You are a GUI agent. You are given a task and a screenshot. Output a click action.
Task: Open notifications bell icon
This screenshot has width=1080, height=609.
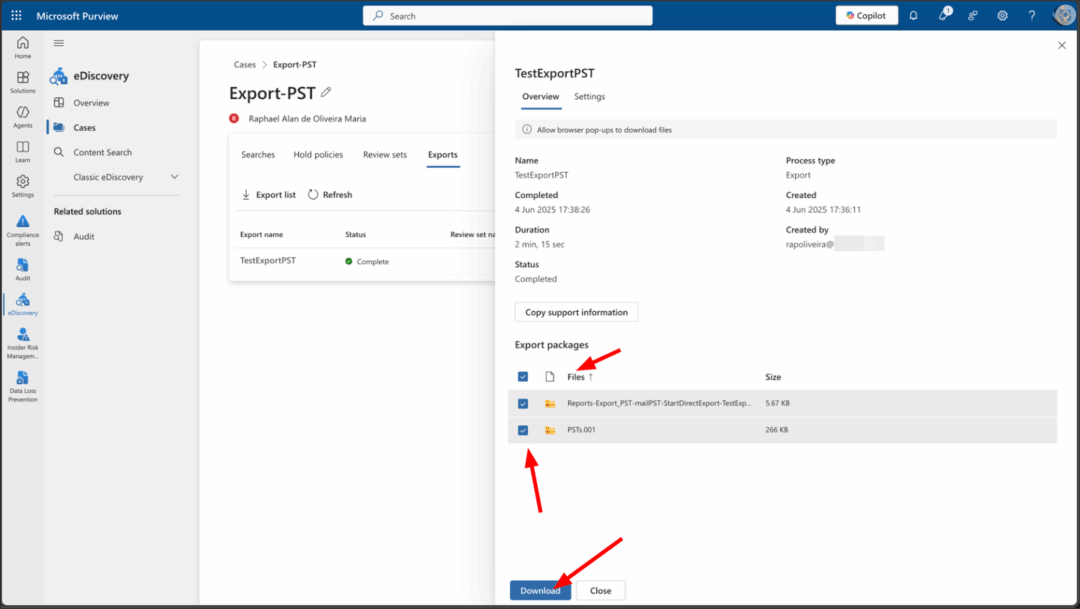click(913, 15)
